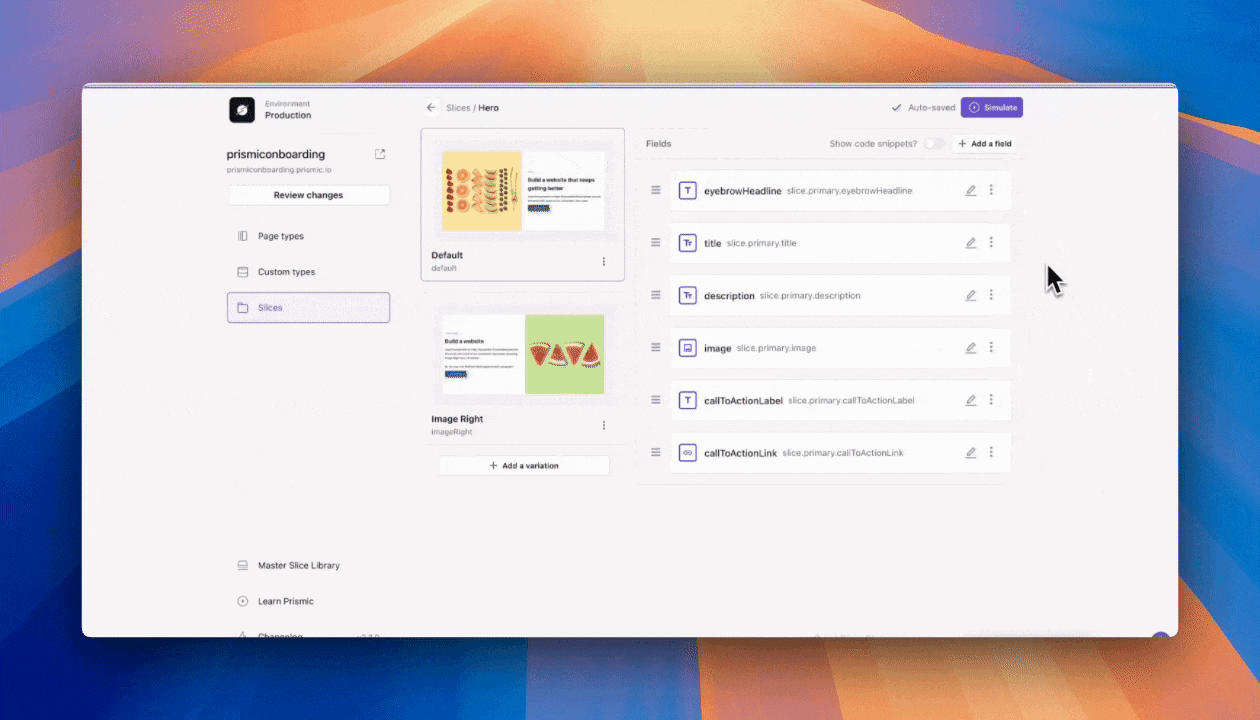Viewport: 1260px width, 720px height.
Task: Select the Slices section icon in sidebar
Action: point(243,307)
